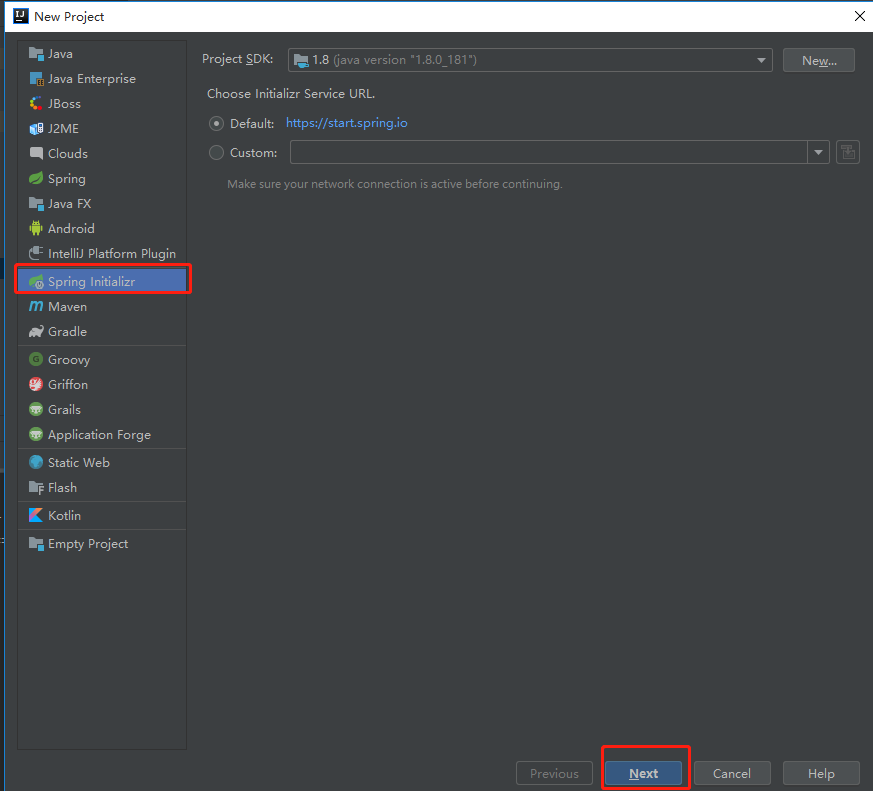Select the Flash project type label
Image resolution: width=873 pixels, height=791 pixels.
pos(62,488)
